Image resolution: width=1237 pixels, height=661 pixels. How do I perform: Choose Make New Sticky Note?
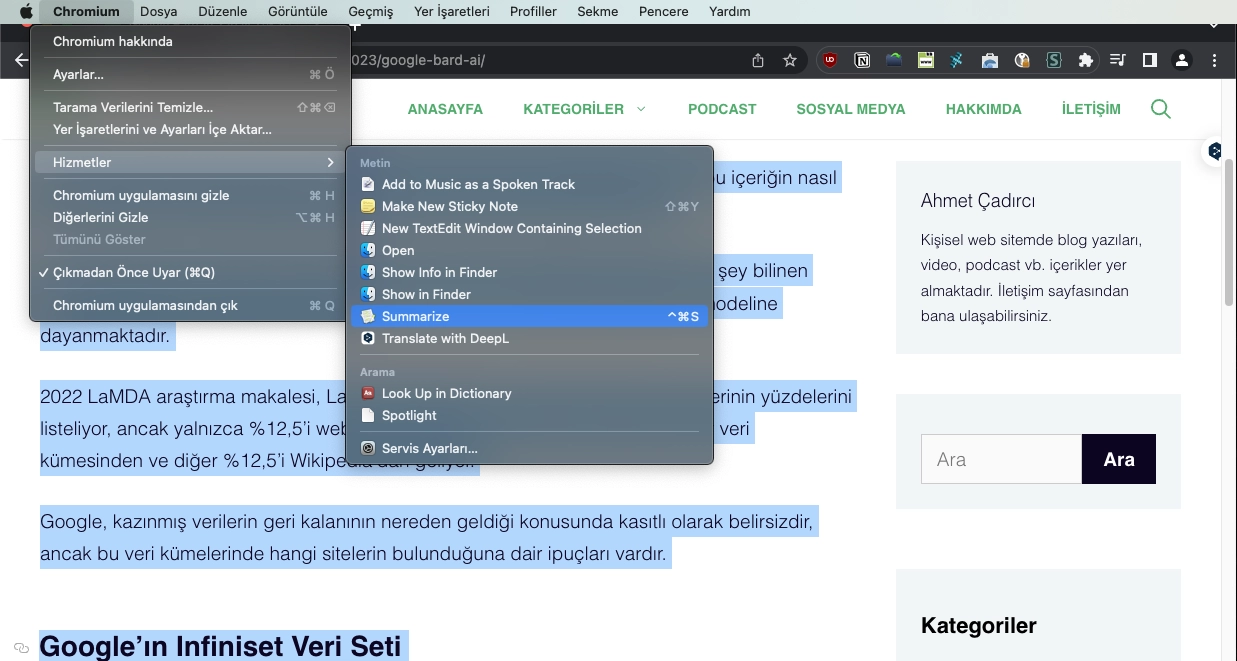click(531, 206)
